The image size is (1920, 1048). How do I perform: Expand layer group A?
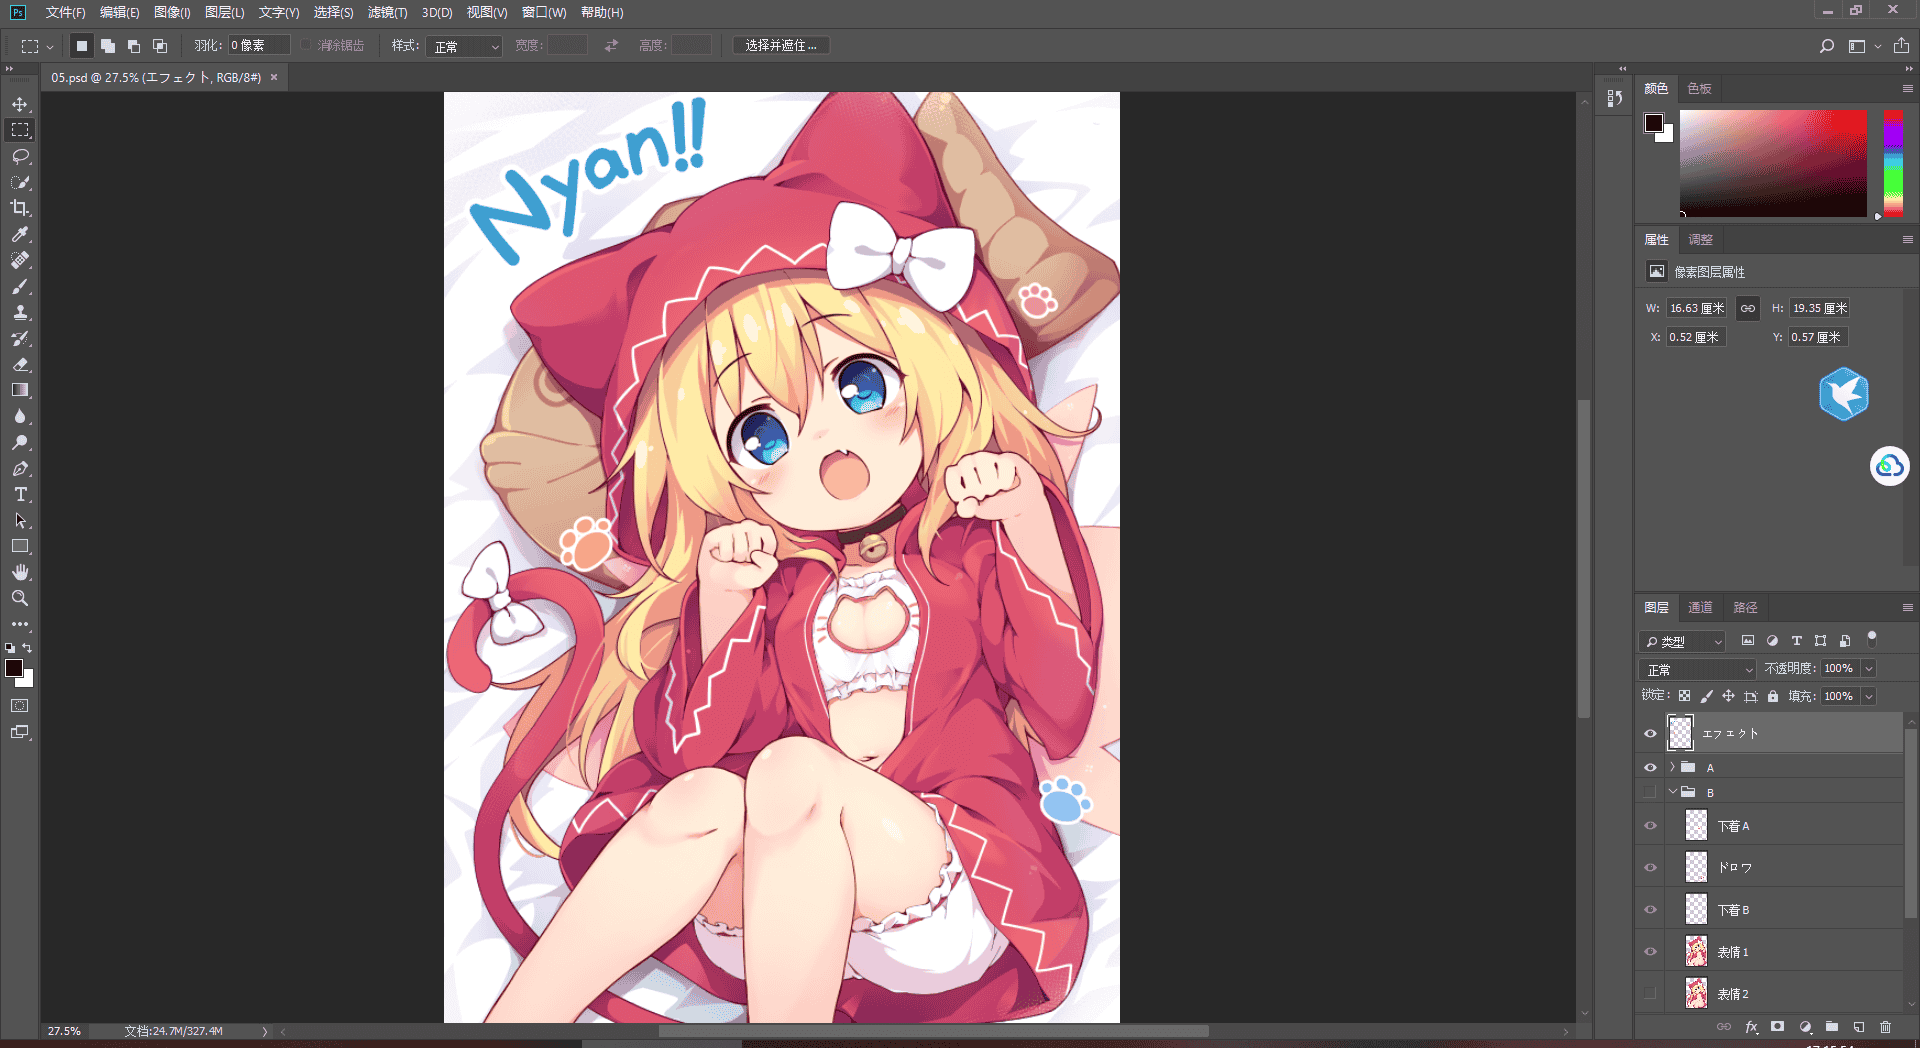tap(1672, 767)
